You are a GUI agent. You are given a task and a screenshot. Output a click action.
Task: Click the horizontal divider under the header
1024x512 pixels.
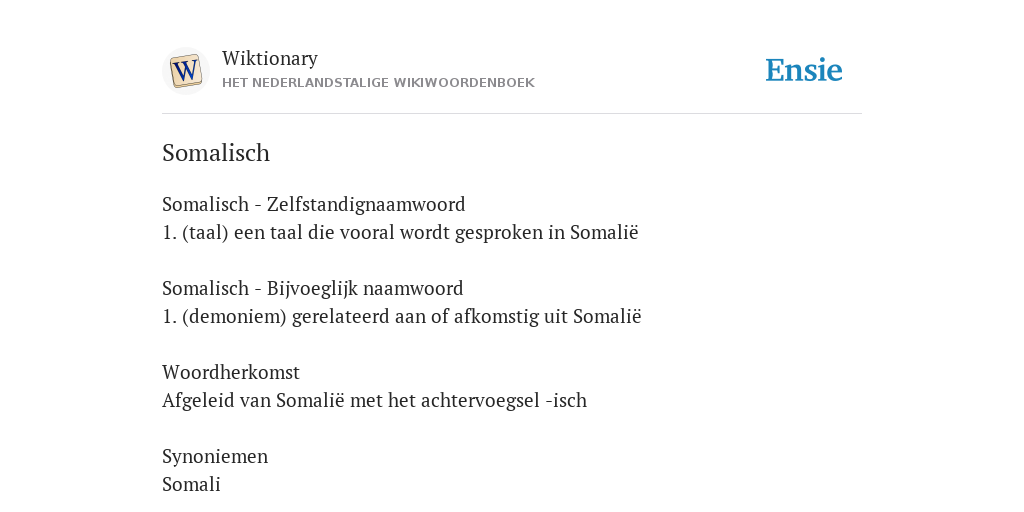coord(512,114)
